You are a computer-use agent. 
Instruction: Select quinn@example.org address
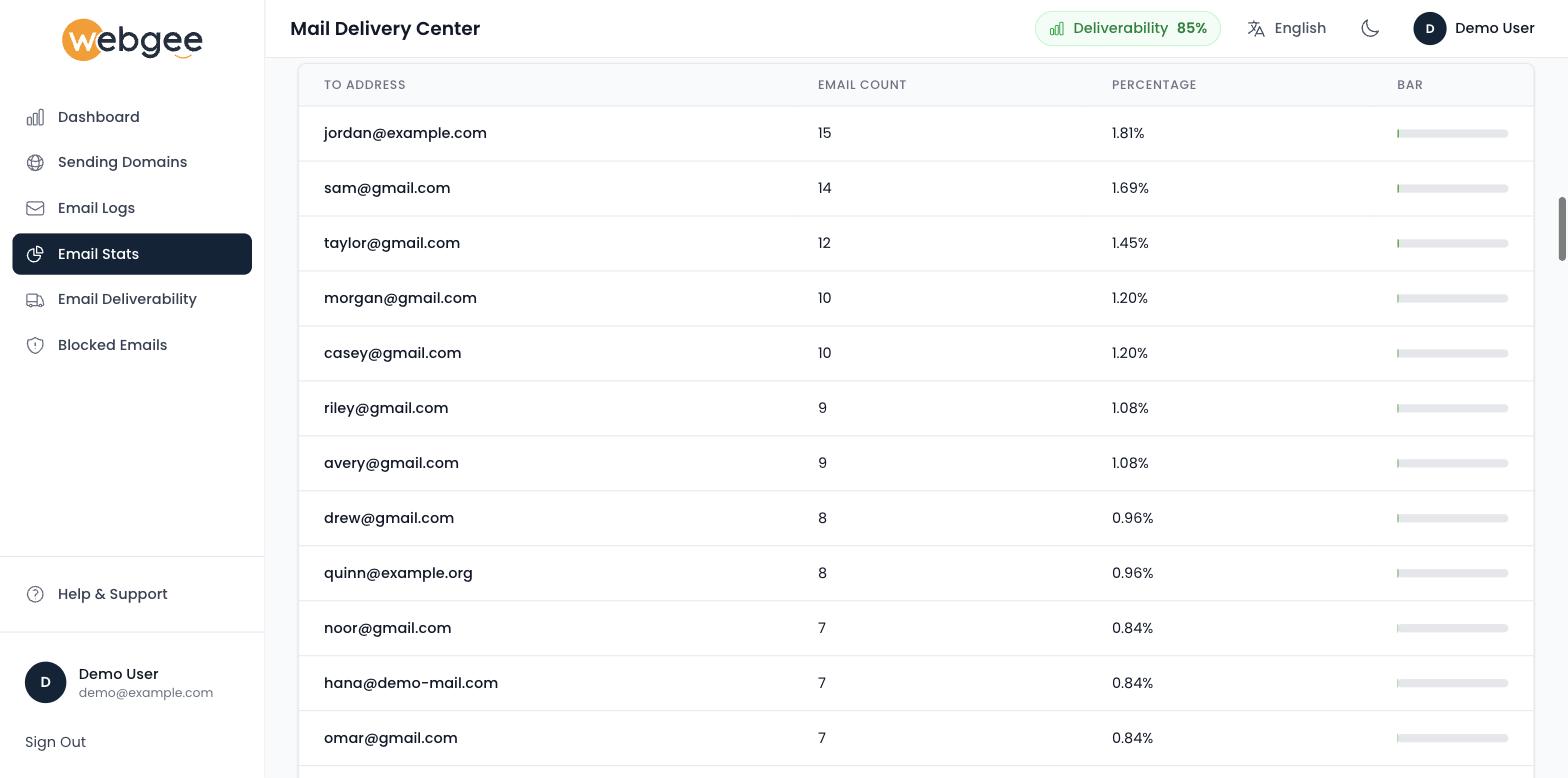(398, 573)
